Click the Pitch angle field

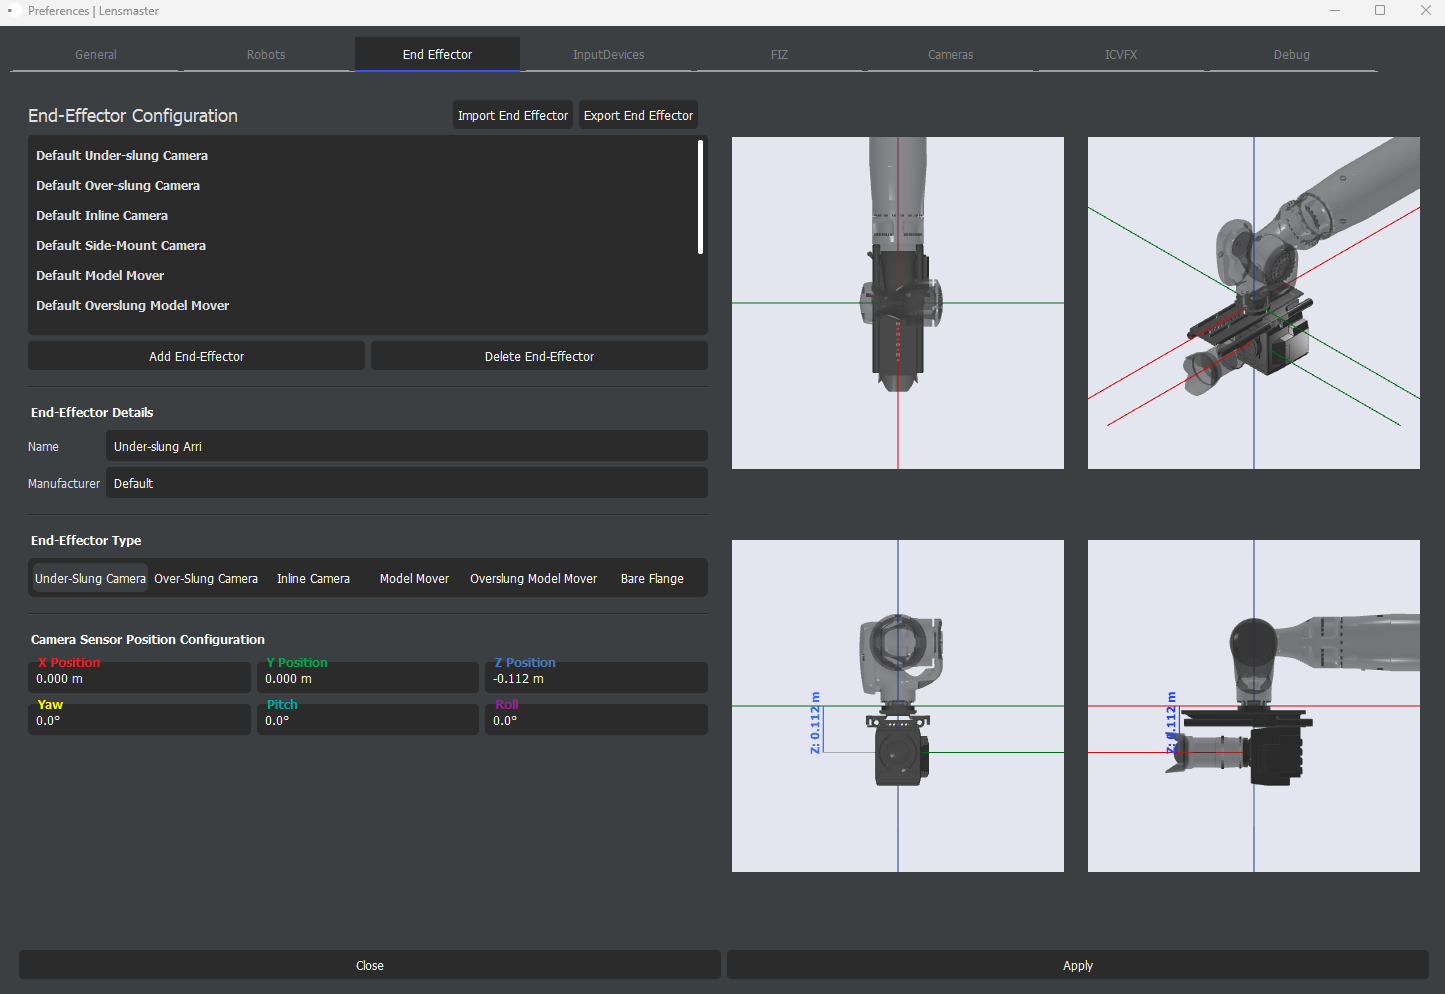(x=368, y=720)
